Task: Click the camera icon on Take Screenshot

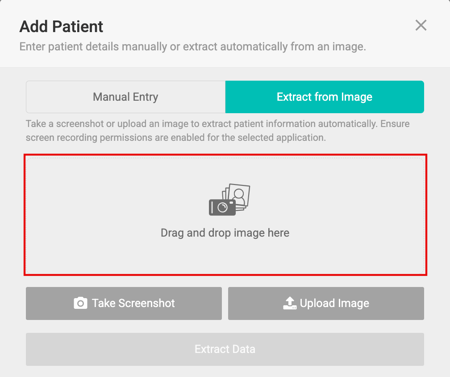Action: (80, 303)
